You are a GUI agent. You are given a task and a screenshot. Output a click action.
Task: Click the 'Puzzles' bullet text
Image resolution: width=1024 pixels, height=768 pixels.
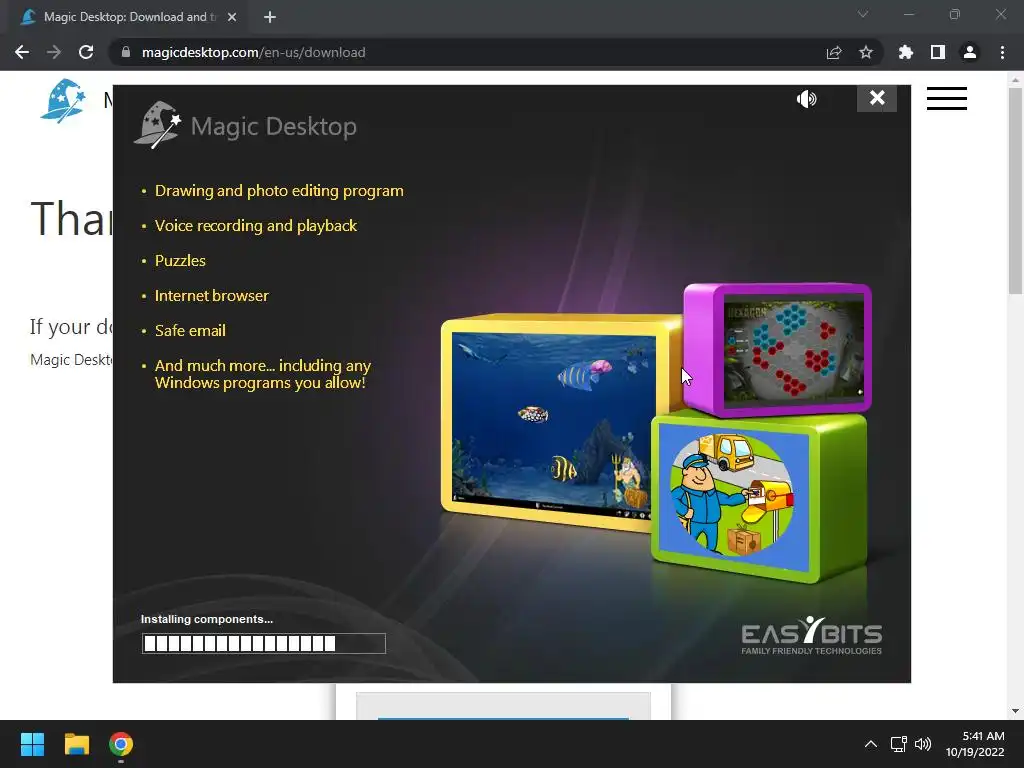pyautogui.click(x=180, y=261)
